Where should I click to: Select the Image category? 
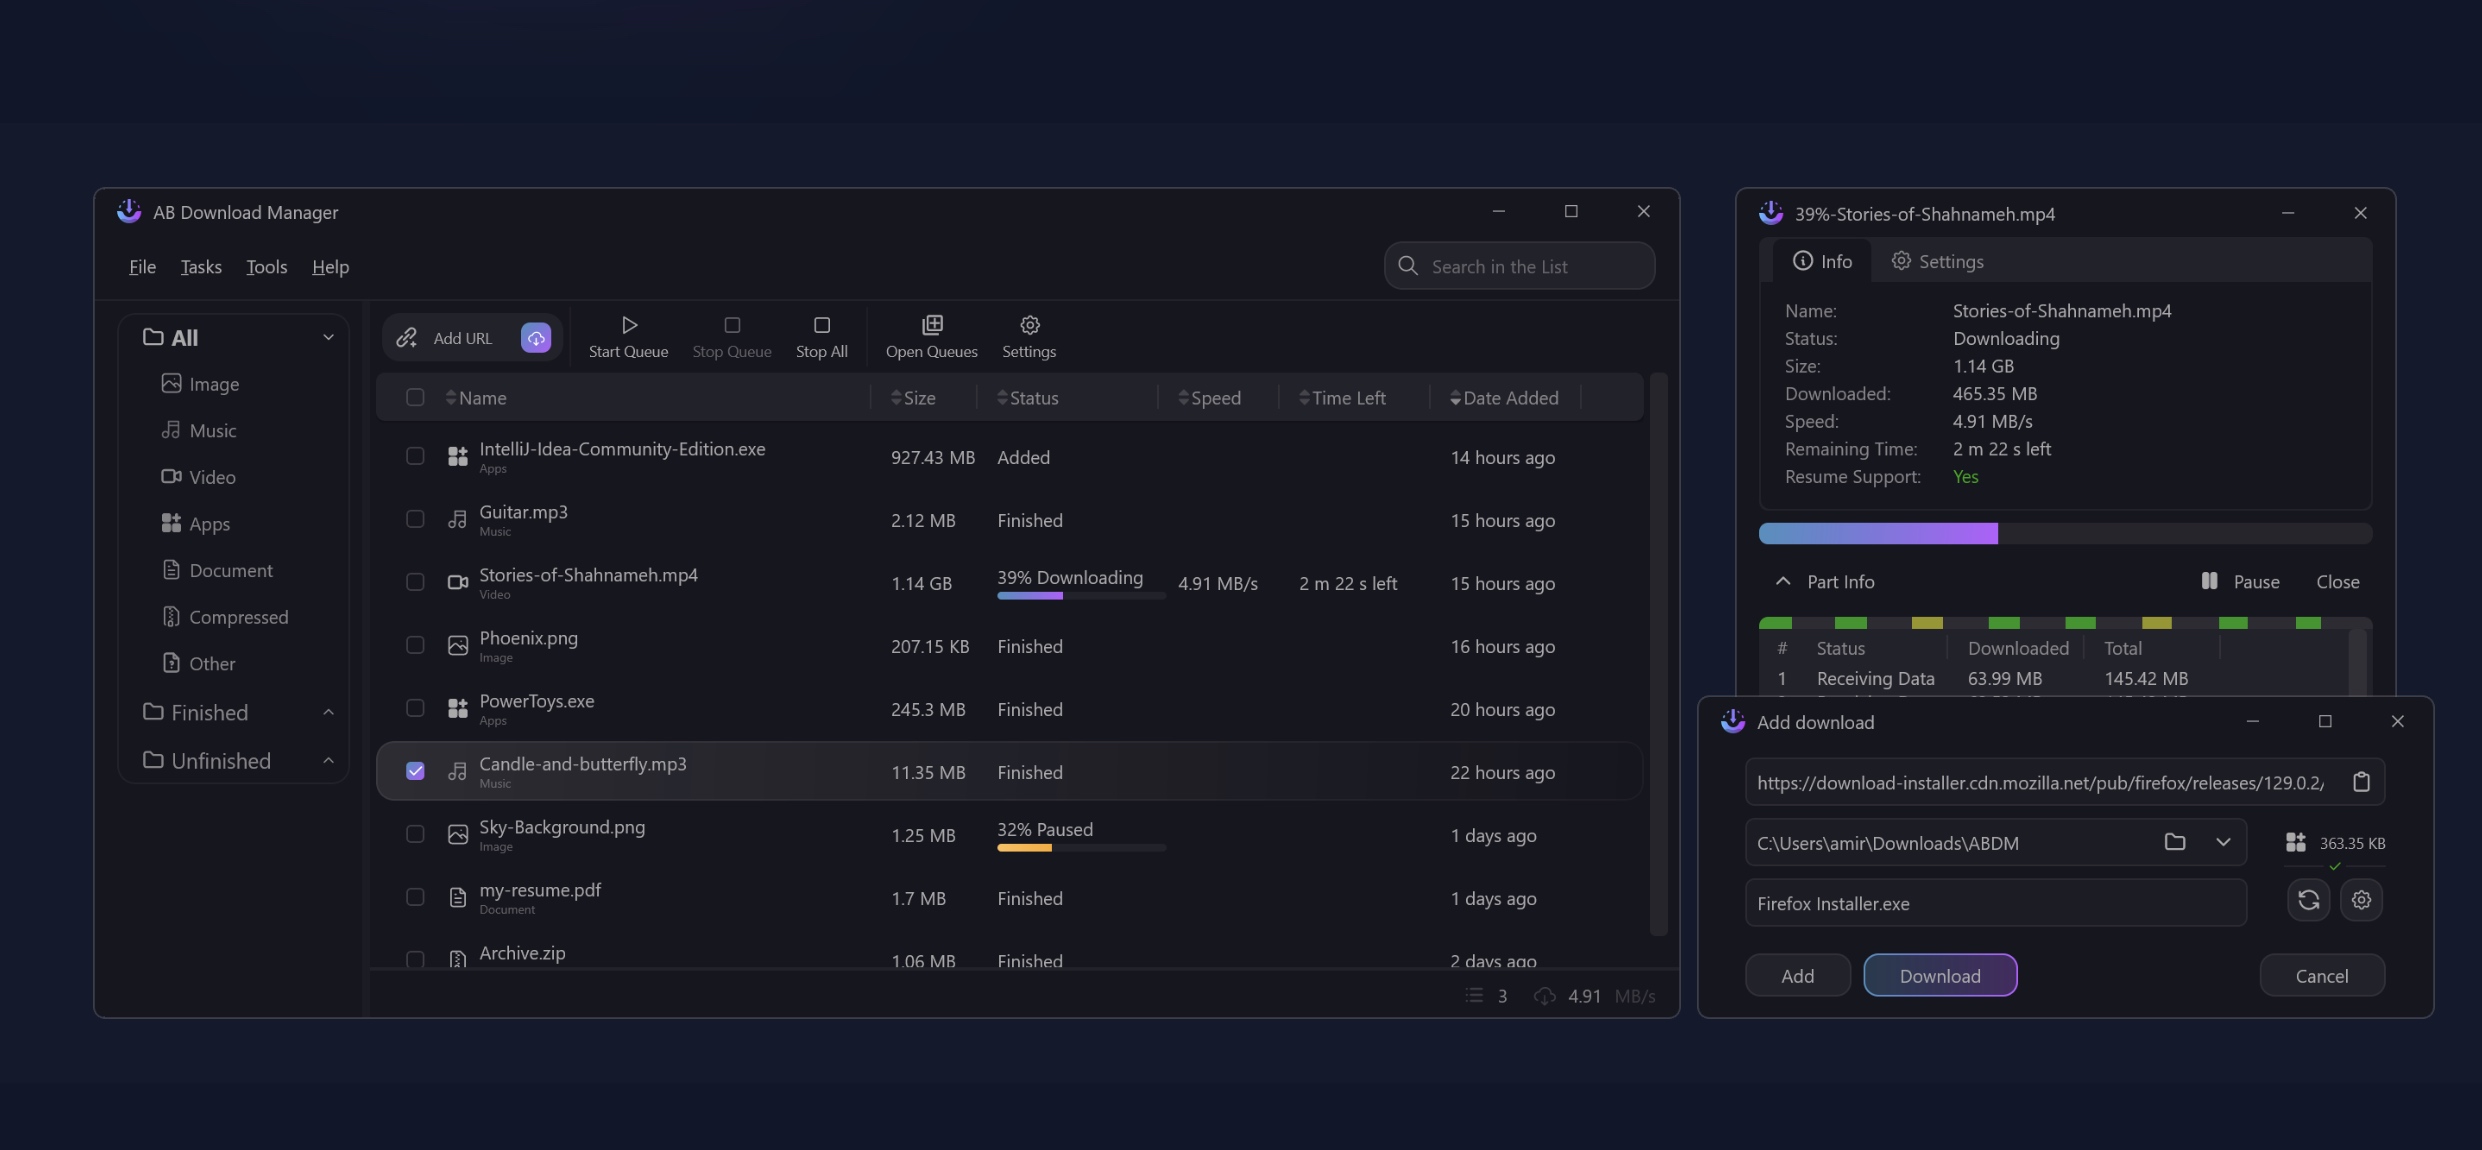[x=200, y=384]
